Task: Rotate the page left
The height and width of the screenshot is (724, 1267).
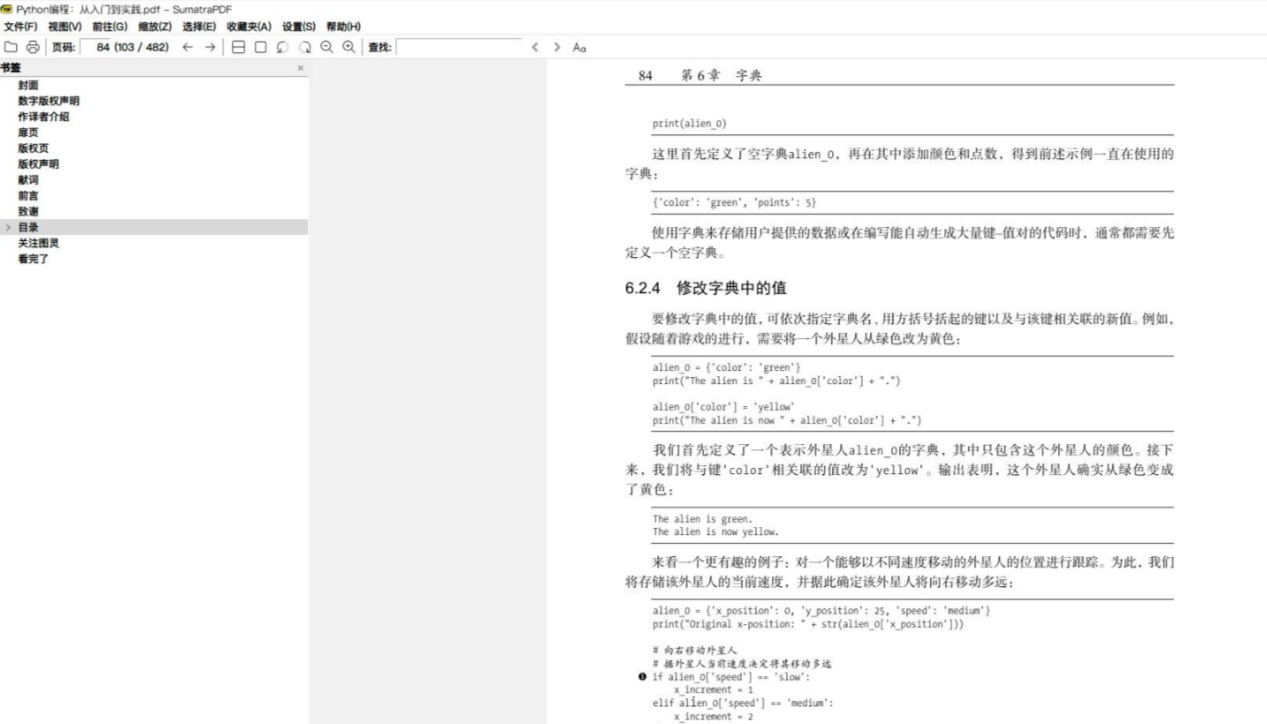Action: [283, 46]
